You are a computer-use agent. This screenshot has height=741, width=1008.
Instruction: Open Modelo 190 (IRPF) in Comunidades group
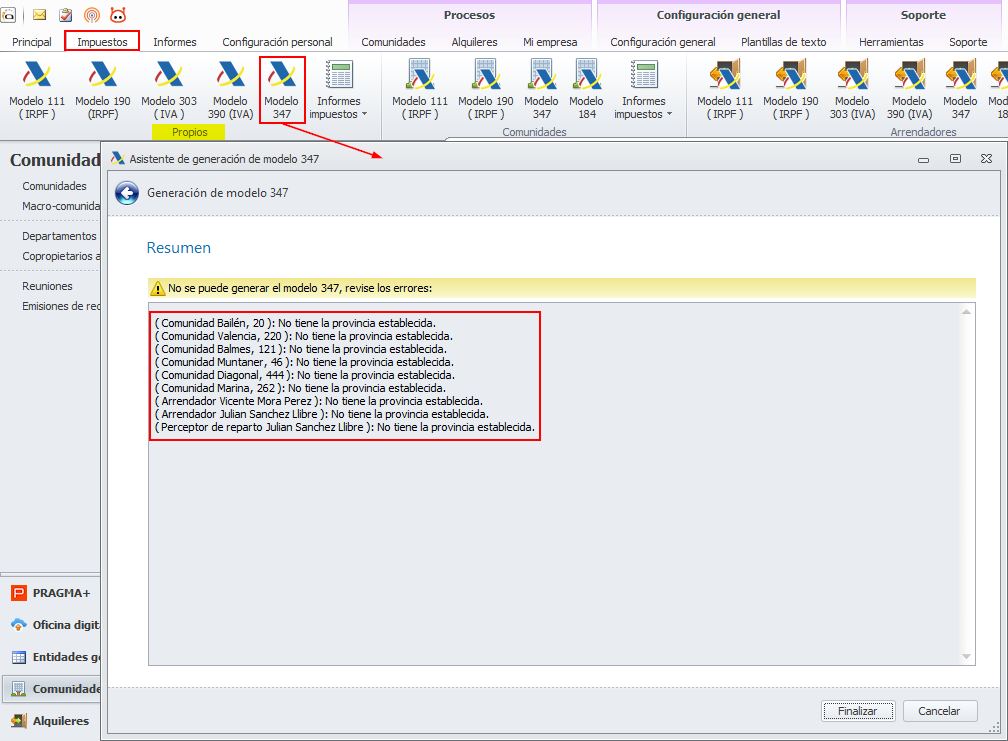coord(486,89)
